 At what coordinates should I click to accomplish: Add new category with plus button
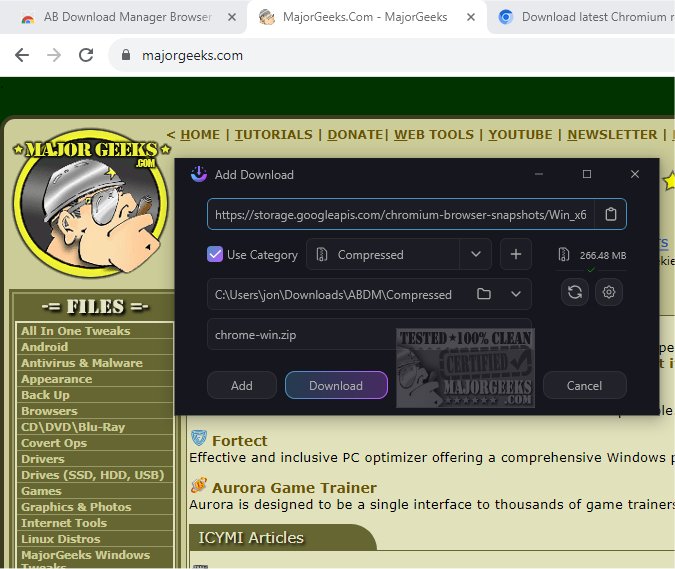(516, 254)
